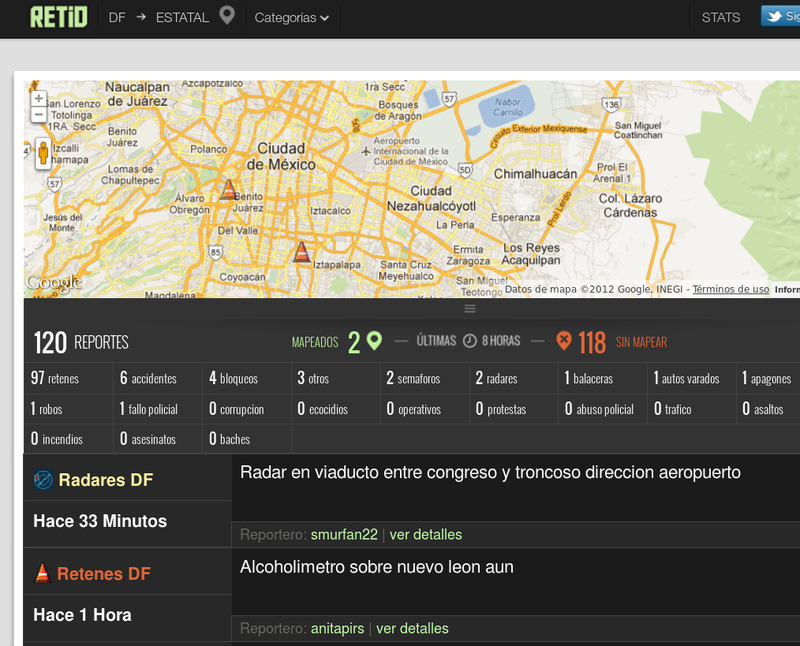Click the RETIO logo
Screen dimensions: 800x646
59,17
